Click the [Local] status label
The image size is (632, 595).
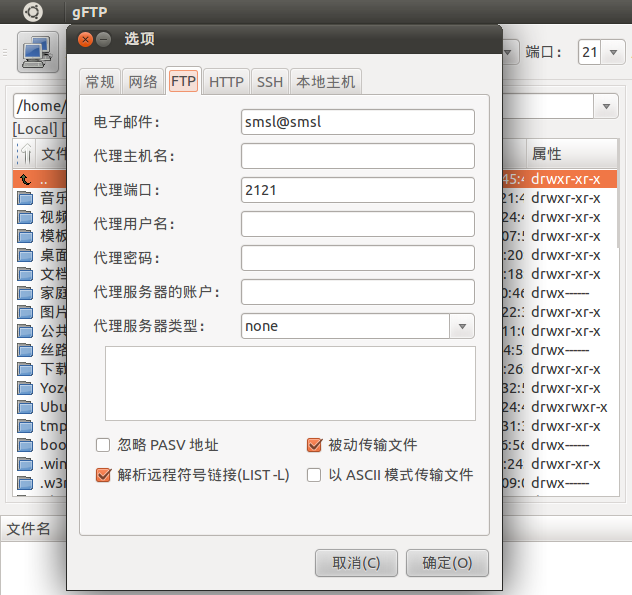pyautogui.click(x=35, y=129)
